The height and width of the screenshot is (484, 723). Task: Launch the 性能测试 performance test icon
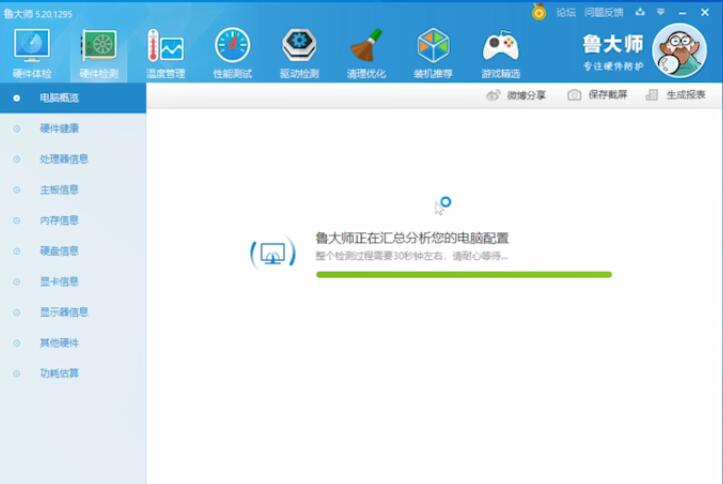click(x=232, y=45)
